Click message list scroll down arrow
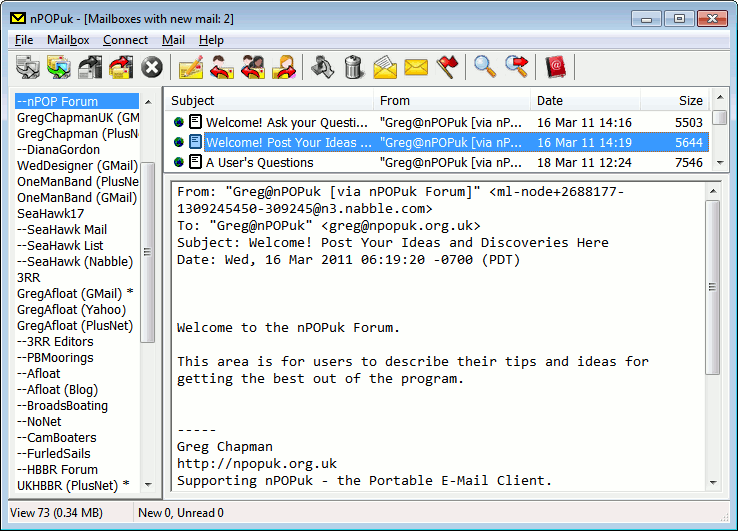This screenshot has height=531, width=738. [720, 163]
